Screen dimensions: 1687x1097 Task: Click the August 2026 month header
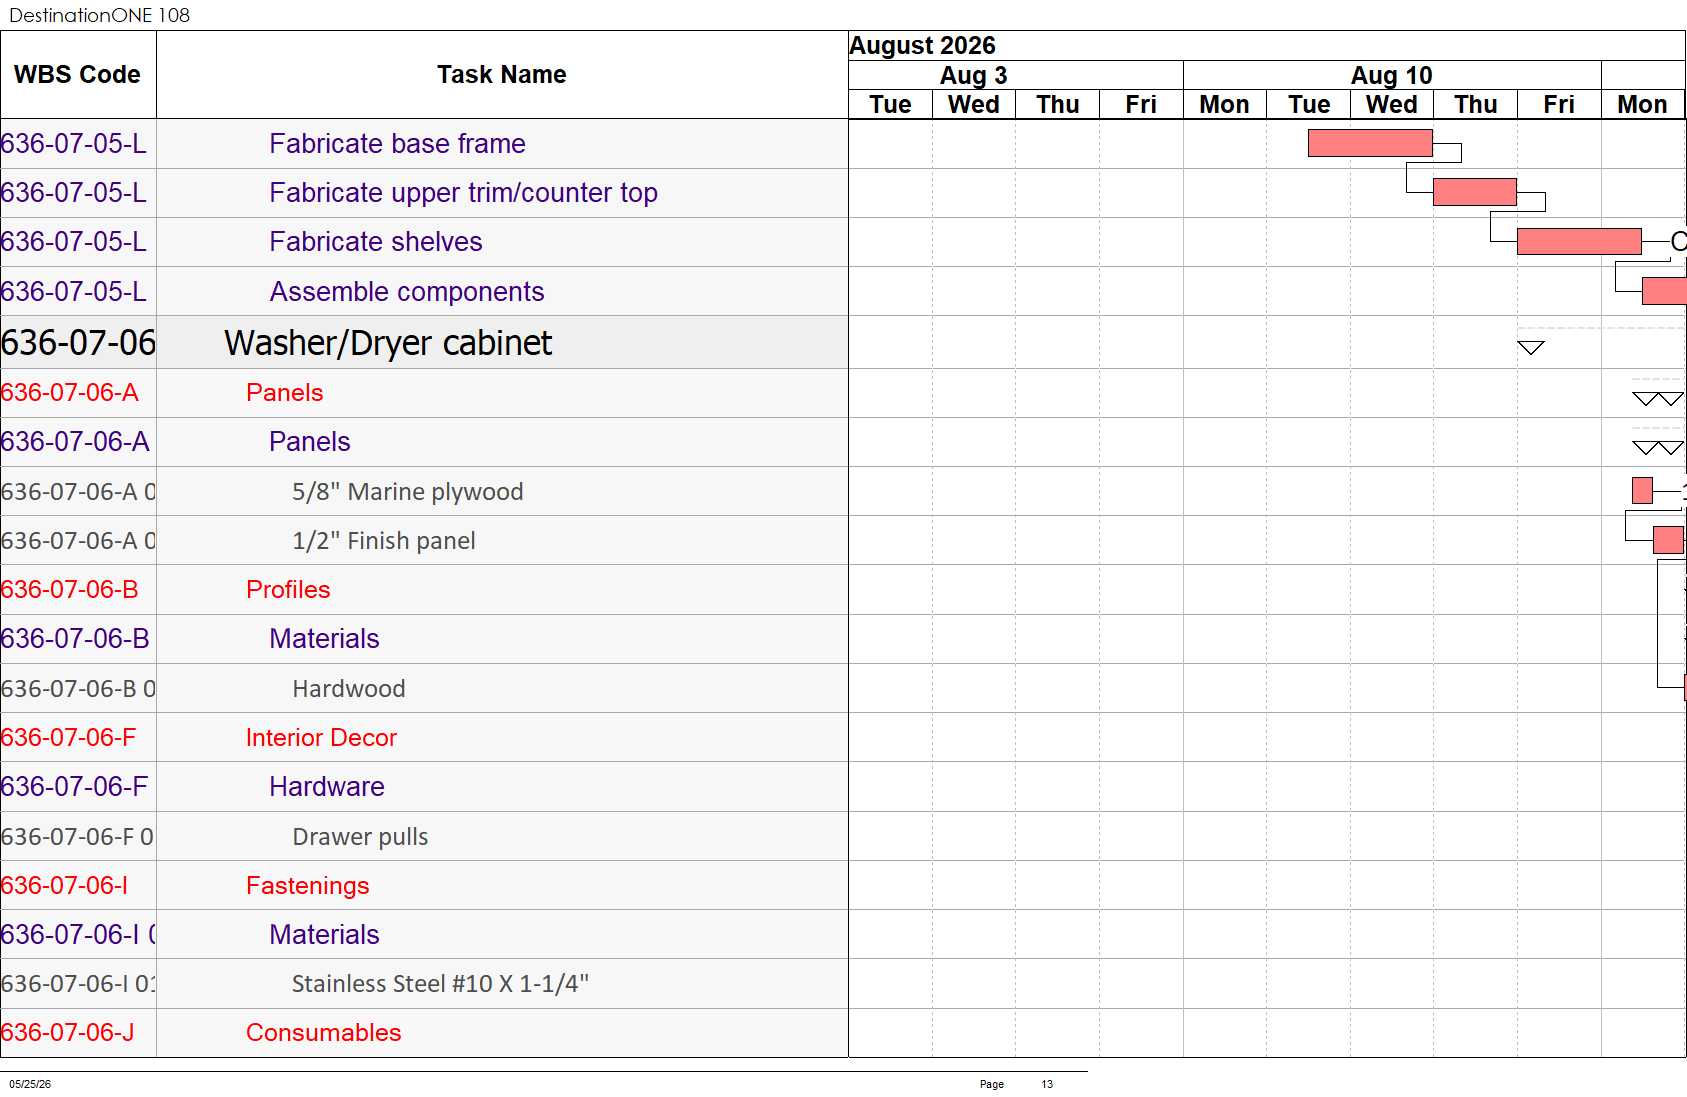(x=922, y=46)
